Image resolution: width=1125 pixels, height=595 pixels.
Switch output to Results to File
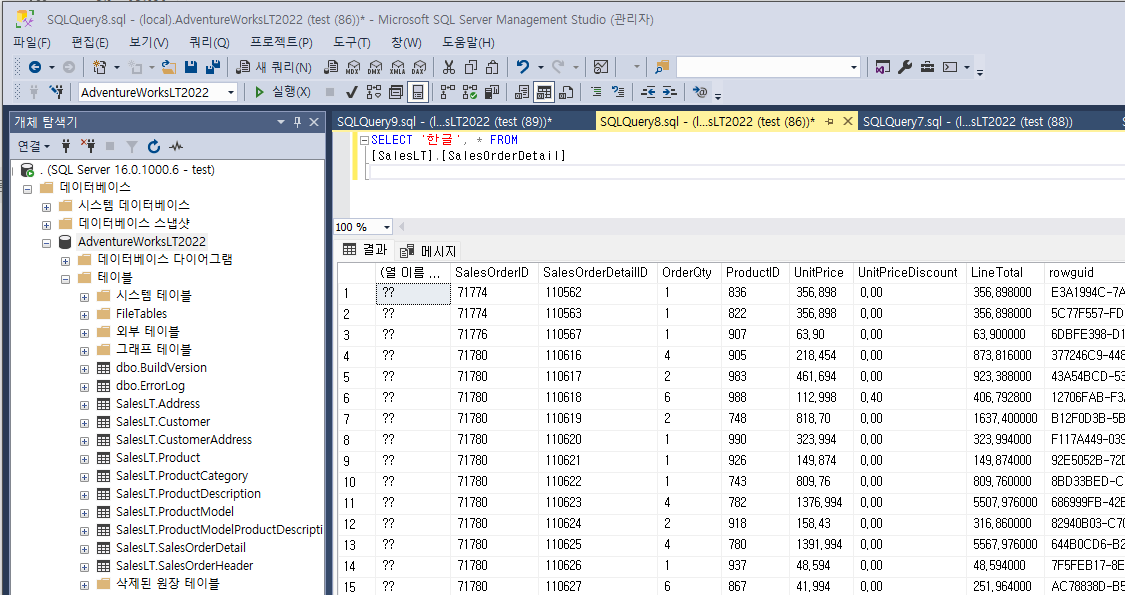pos(566,92)
